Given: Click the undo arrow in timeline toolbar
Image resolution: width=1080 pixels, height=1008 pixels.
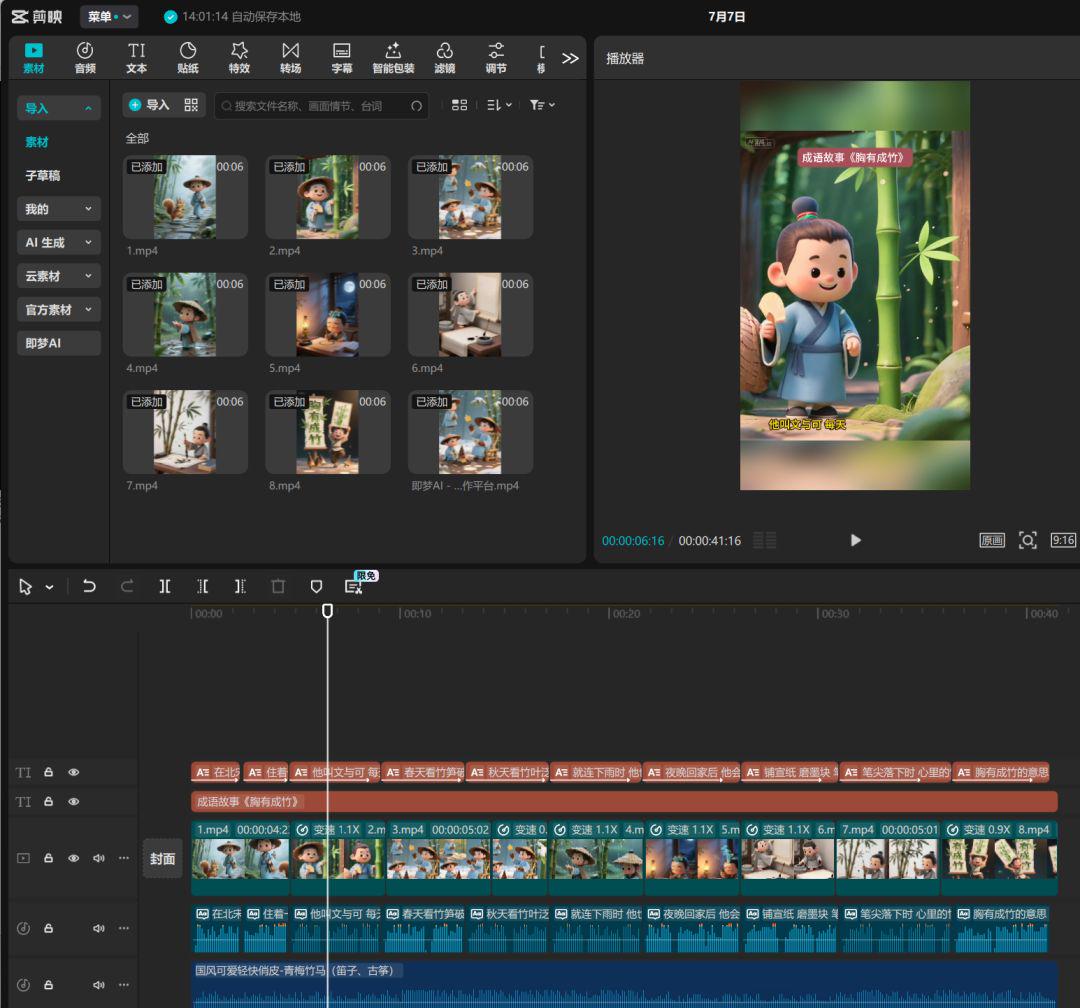Looking at the screenshot, I should pos(89,586).
